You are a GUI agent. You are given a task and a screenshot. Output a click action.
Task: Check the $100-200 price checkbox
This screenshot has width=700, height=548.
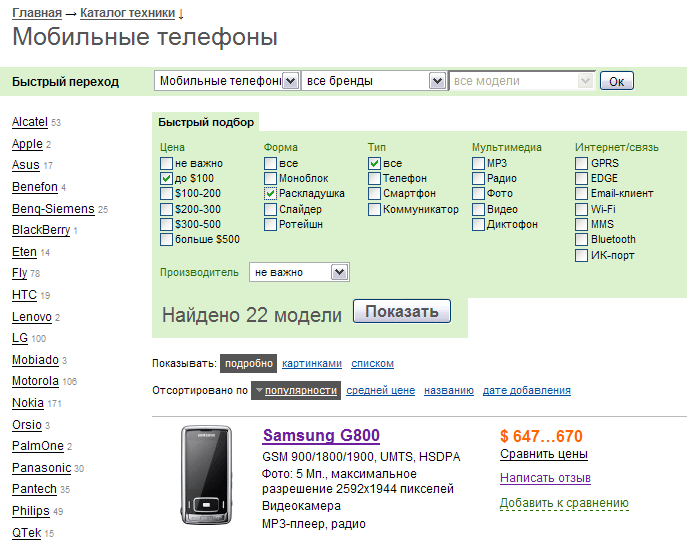[x=166, y=194]
